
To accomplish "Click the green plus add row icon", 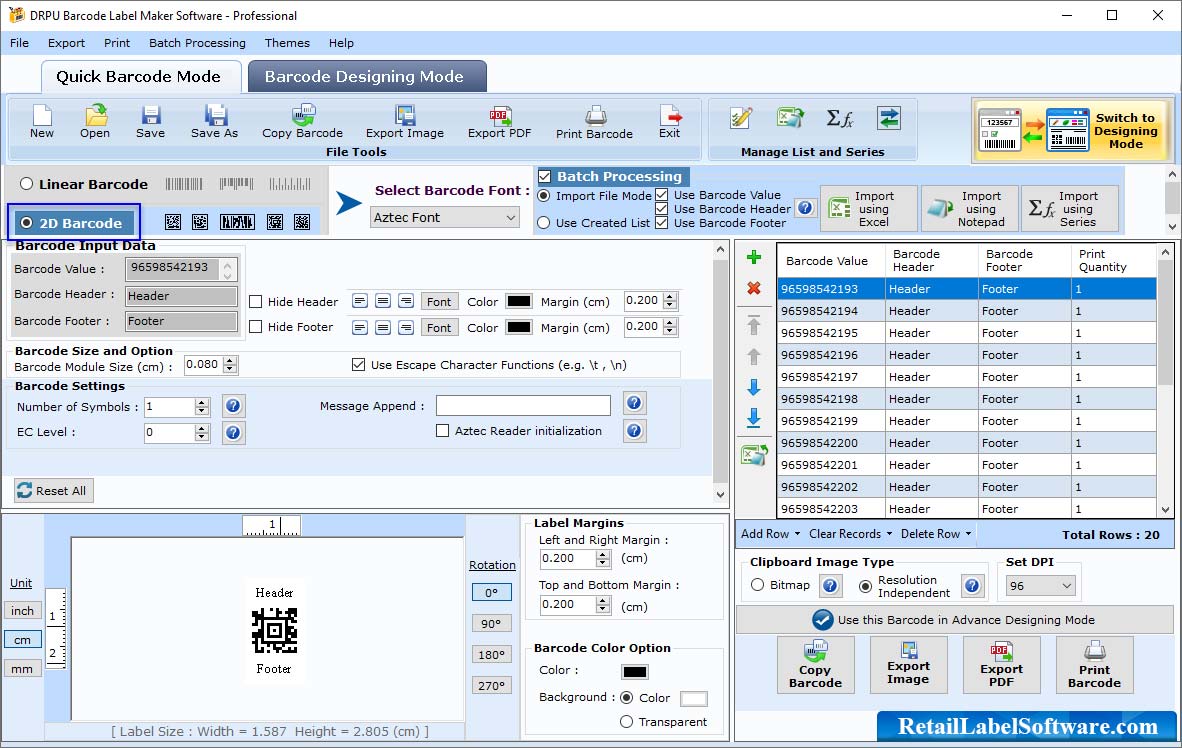I will [753, 258].
